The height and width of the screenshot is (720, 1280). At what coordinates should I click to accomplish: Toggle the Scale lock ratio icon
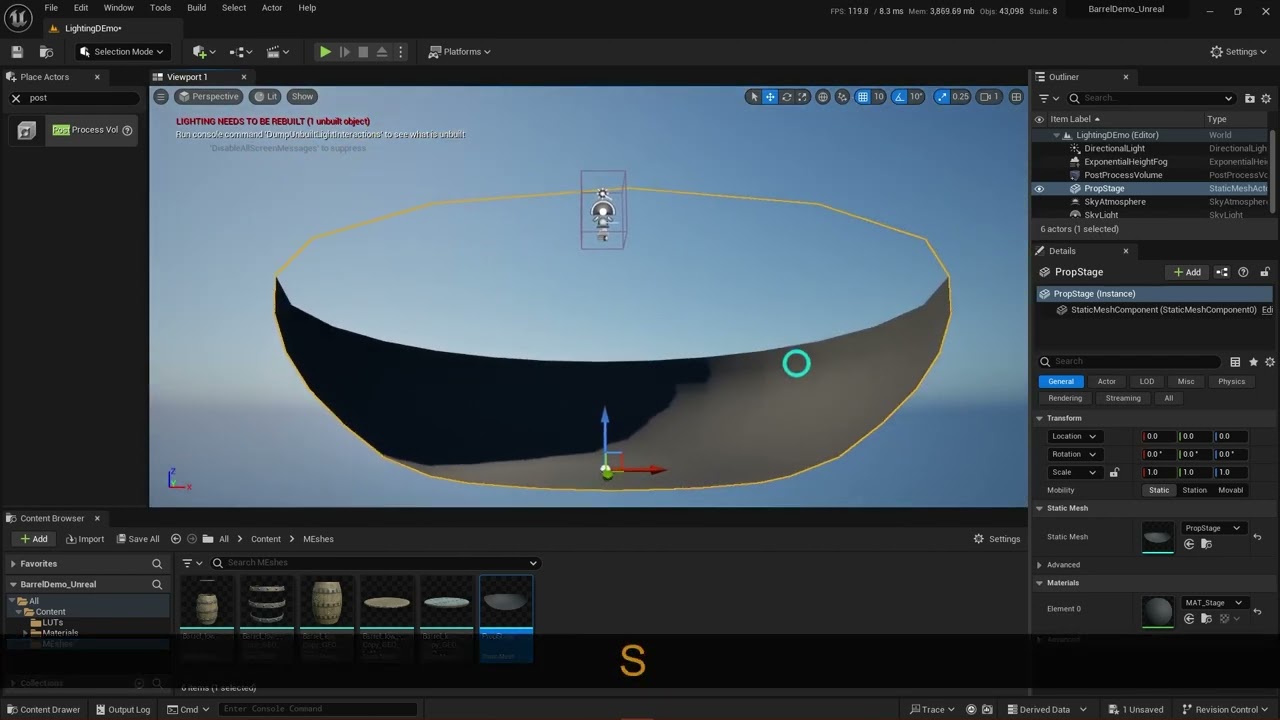point(1114,472)
